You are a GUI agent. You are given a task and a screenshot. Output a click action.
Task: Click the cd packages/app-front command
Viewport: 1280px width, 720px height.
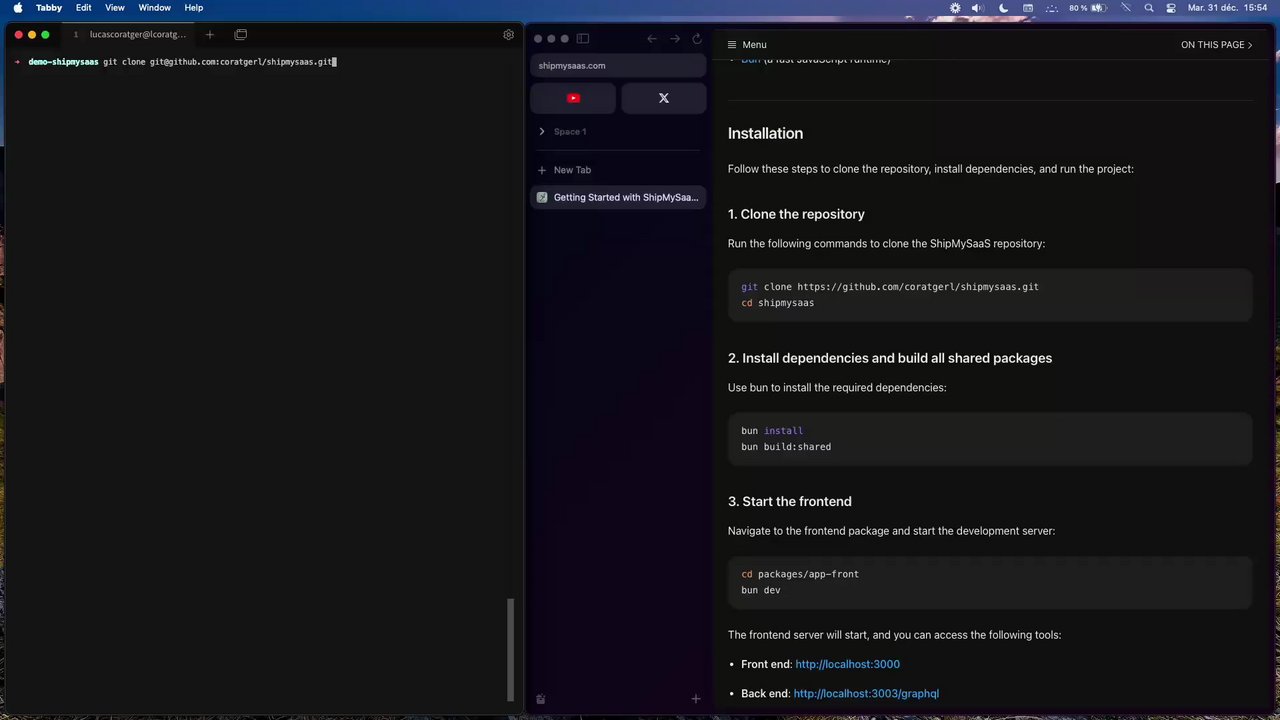[800, 574]
